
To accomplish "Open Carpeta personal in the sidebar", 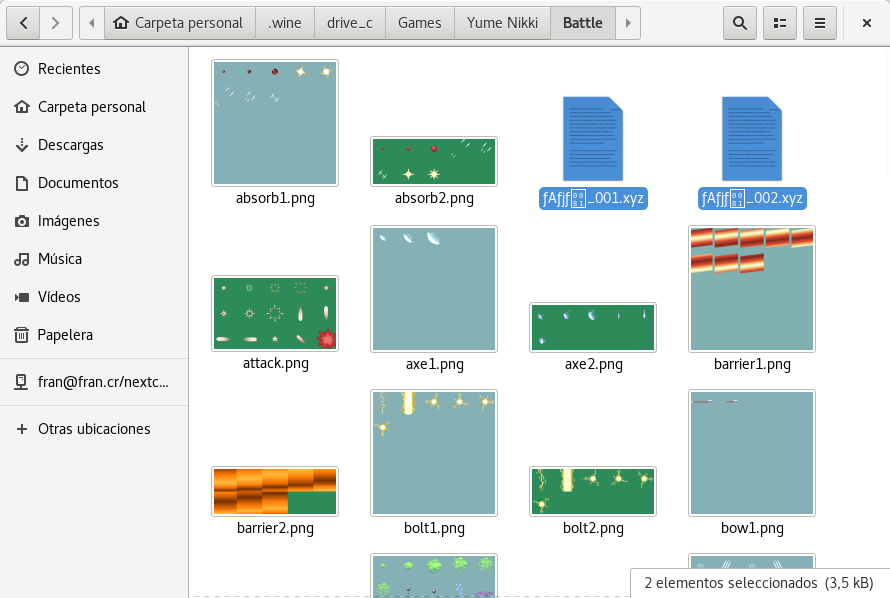I will tap(94, 107).
